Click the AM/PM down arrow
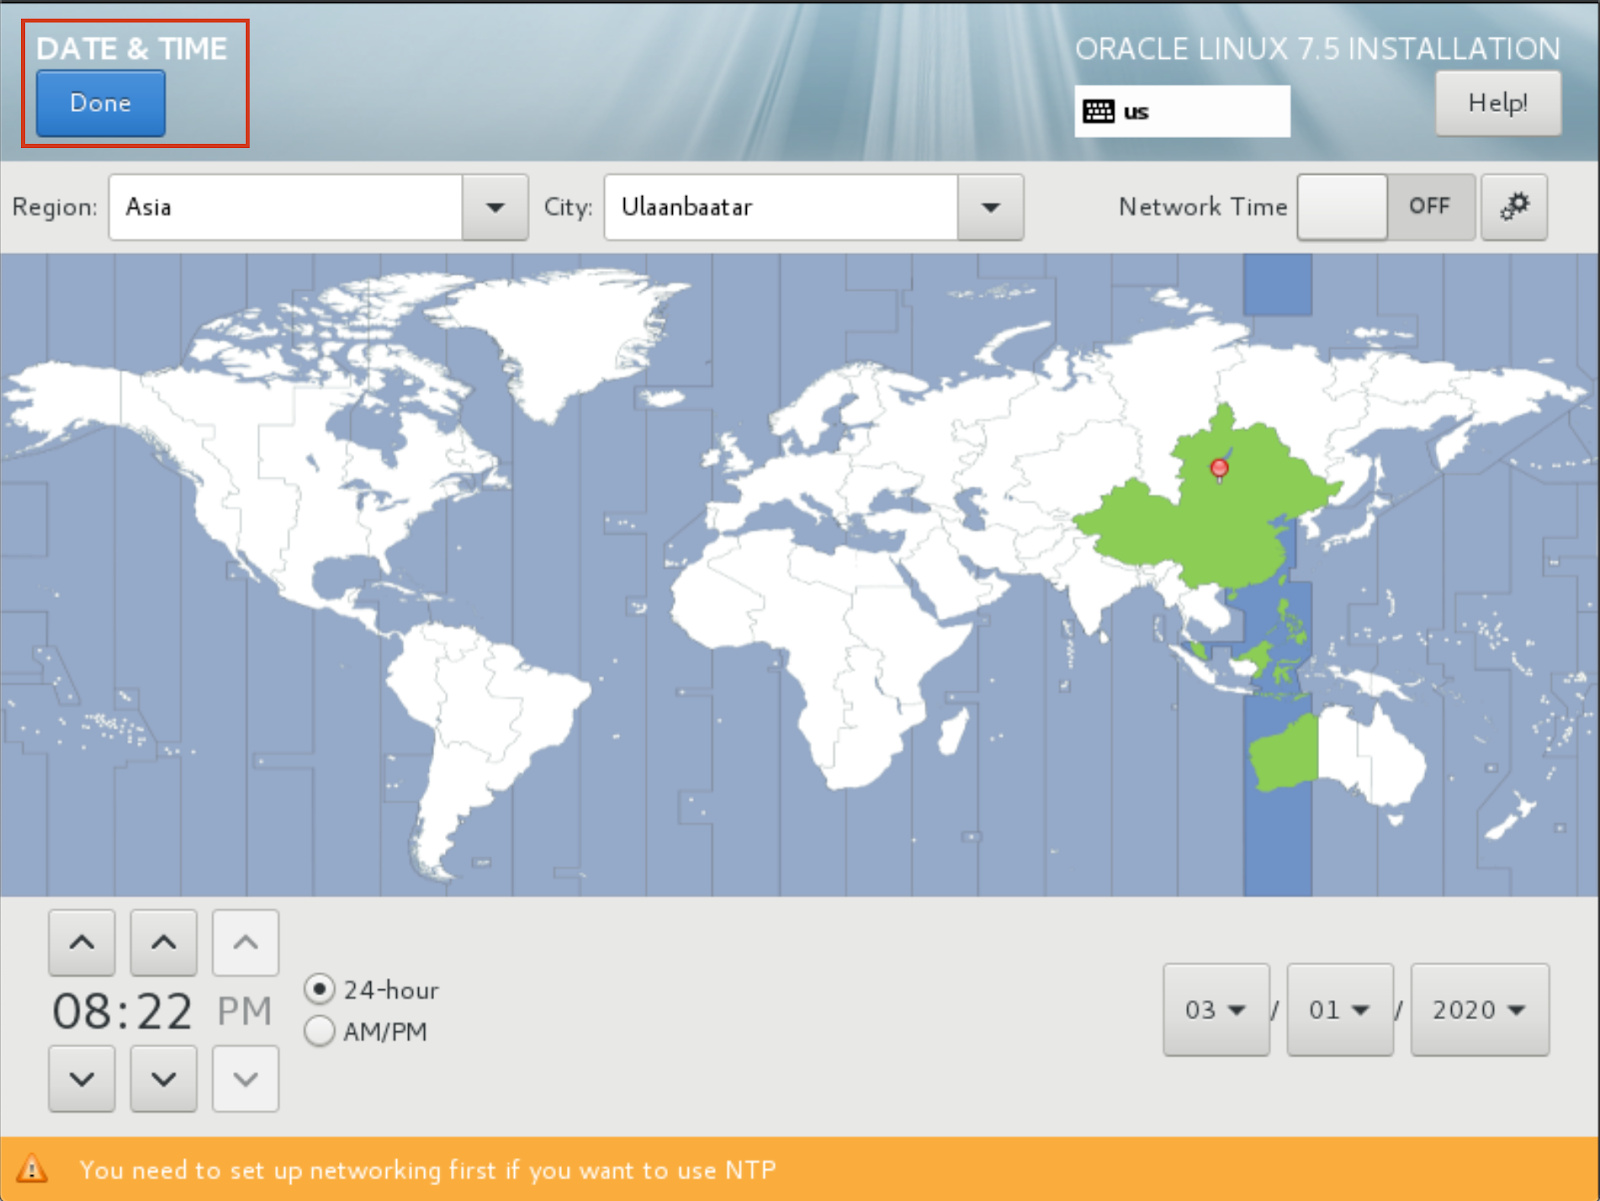The image size is (1600, 1201). click(x=245, y=1079)
